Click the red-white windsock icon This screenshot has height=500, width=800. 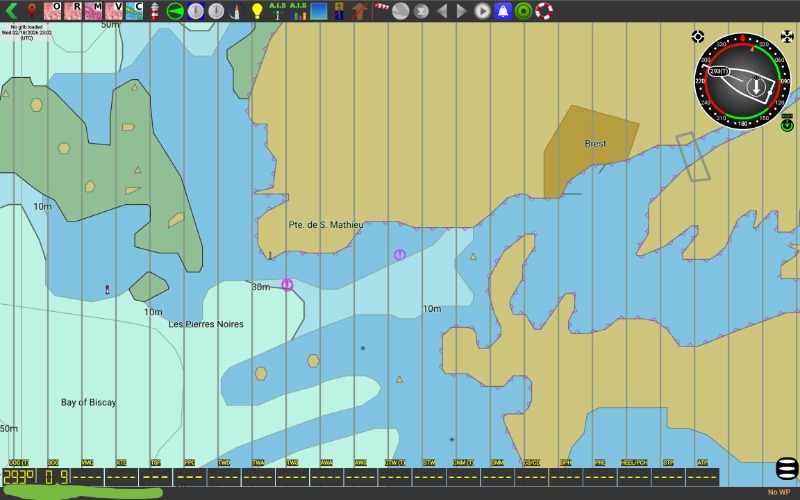point(381,11)
